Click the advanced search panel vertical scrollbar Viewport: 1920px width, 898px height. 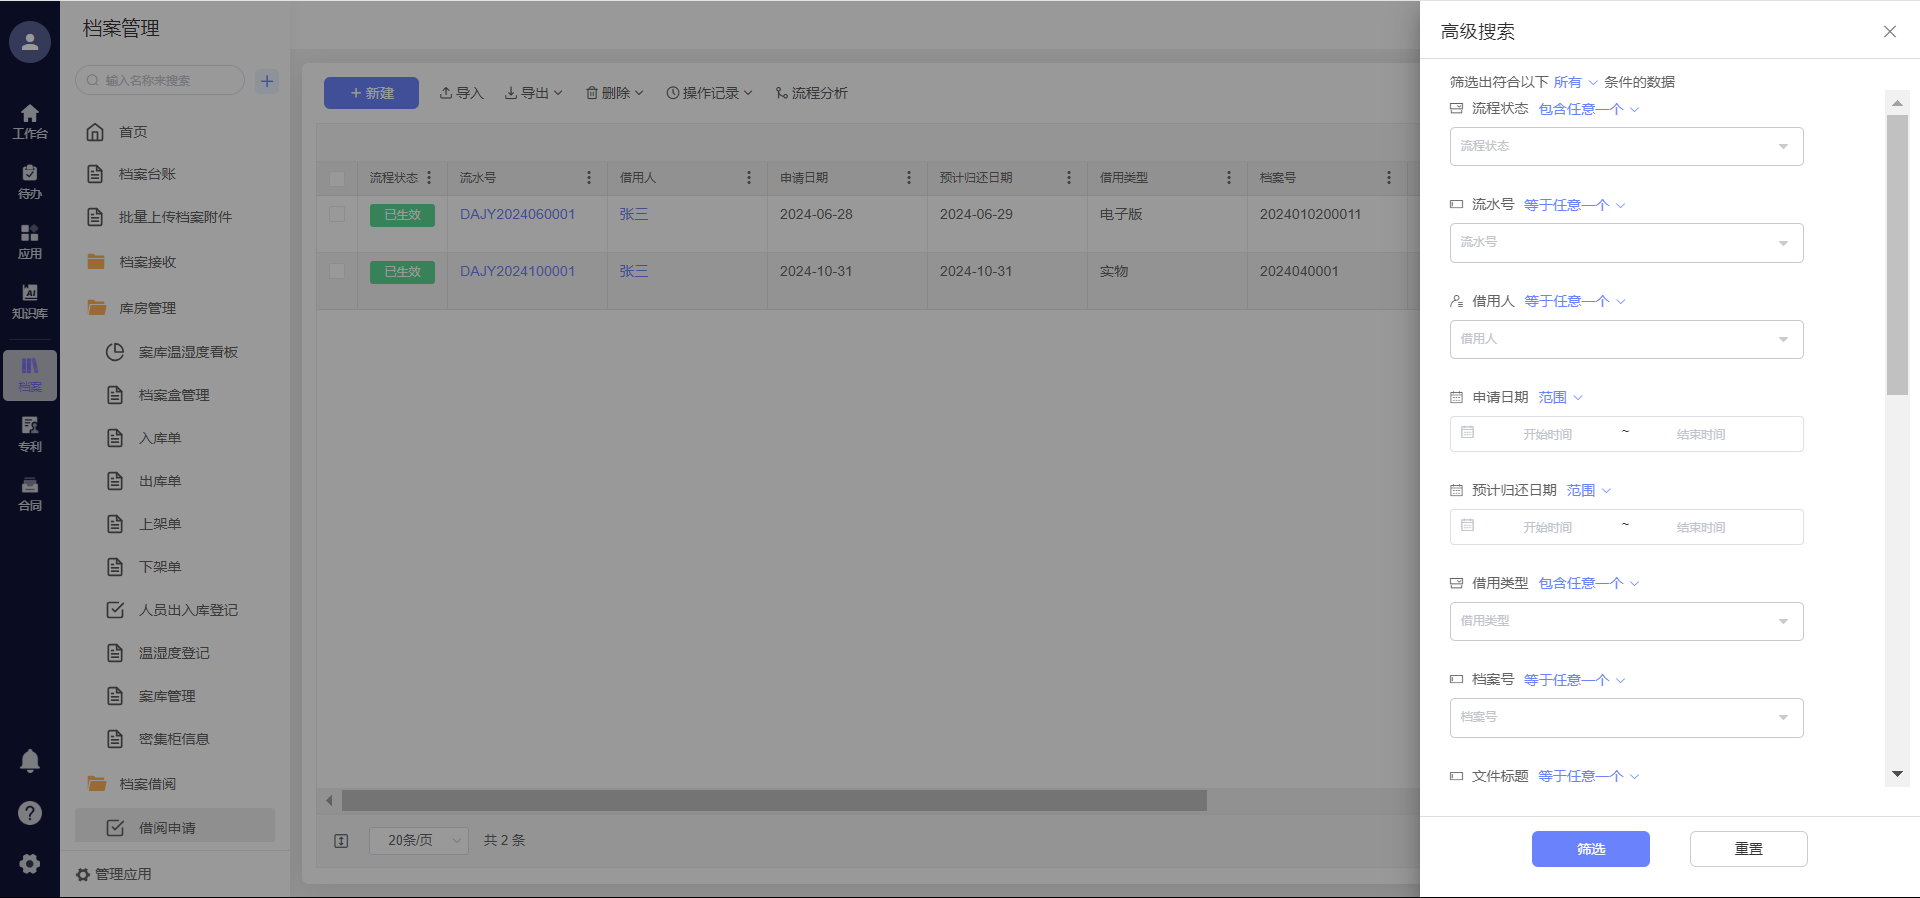pos(1897,255)
